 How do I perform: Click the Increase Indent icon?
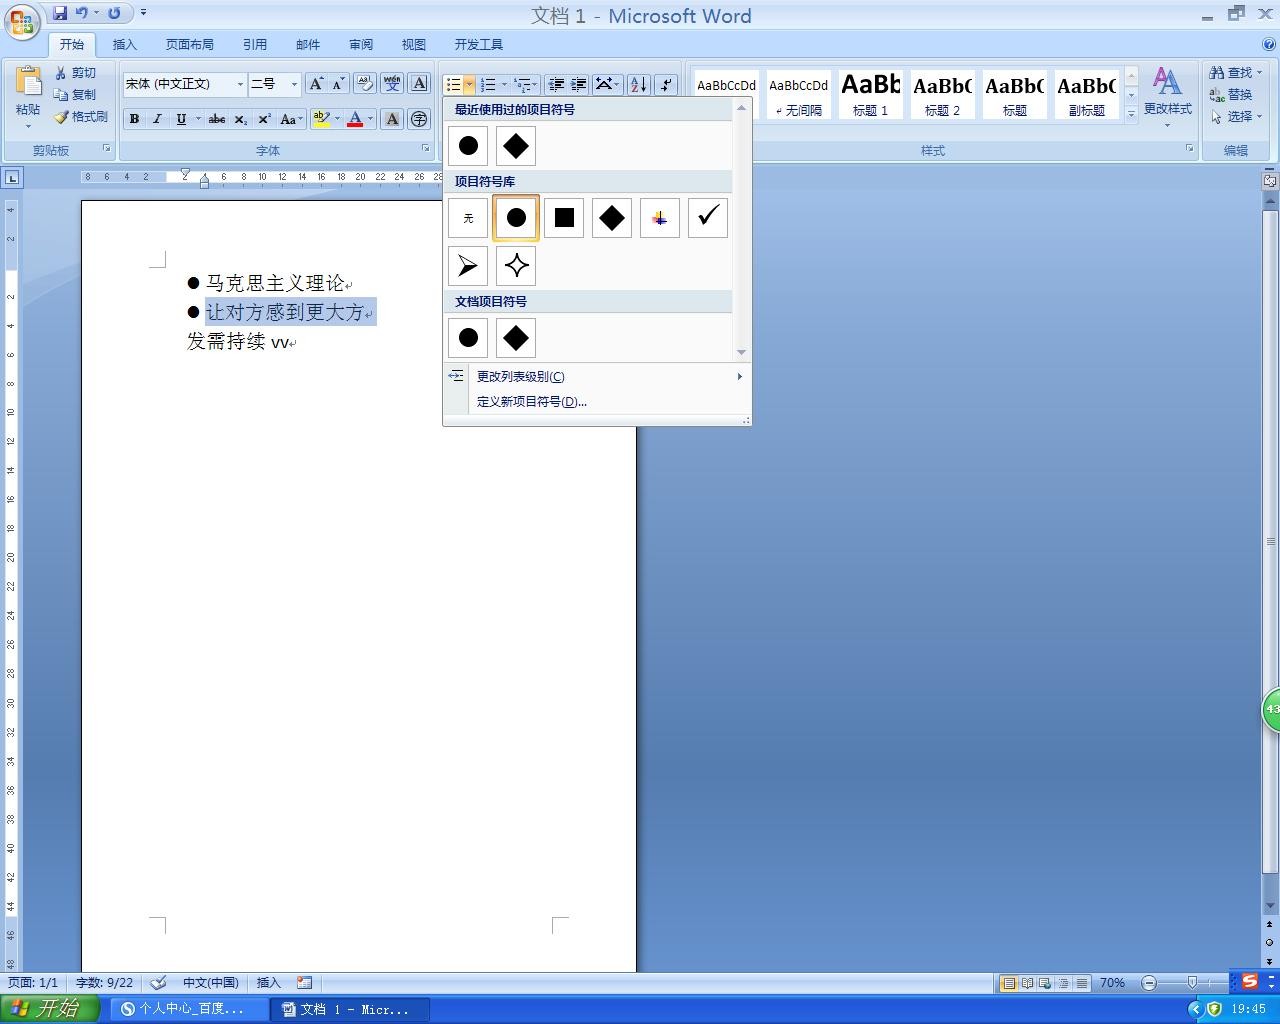(578, 85)
